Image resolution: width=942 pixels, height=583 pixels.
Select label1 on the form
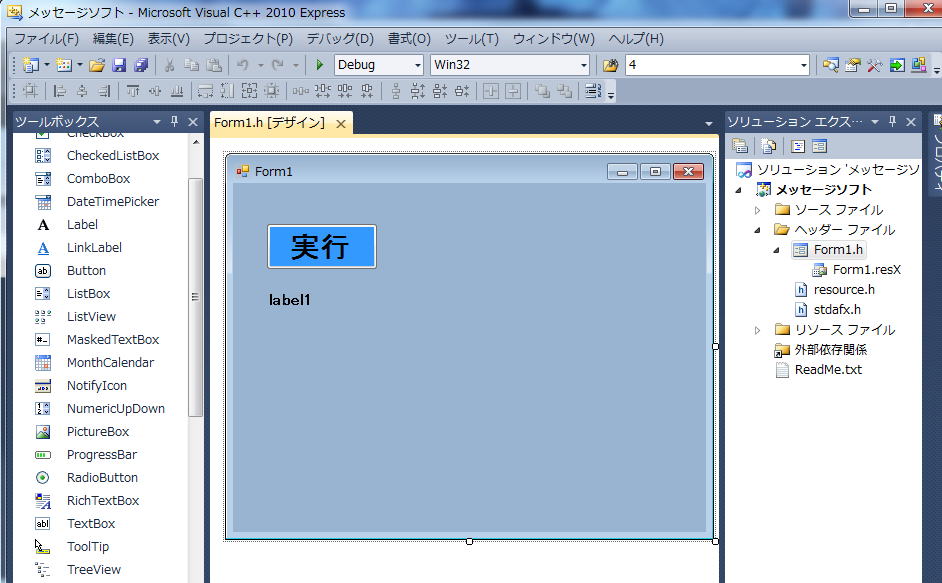290,300
